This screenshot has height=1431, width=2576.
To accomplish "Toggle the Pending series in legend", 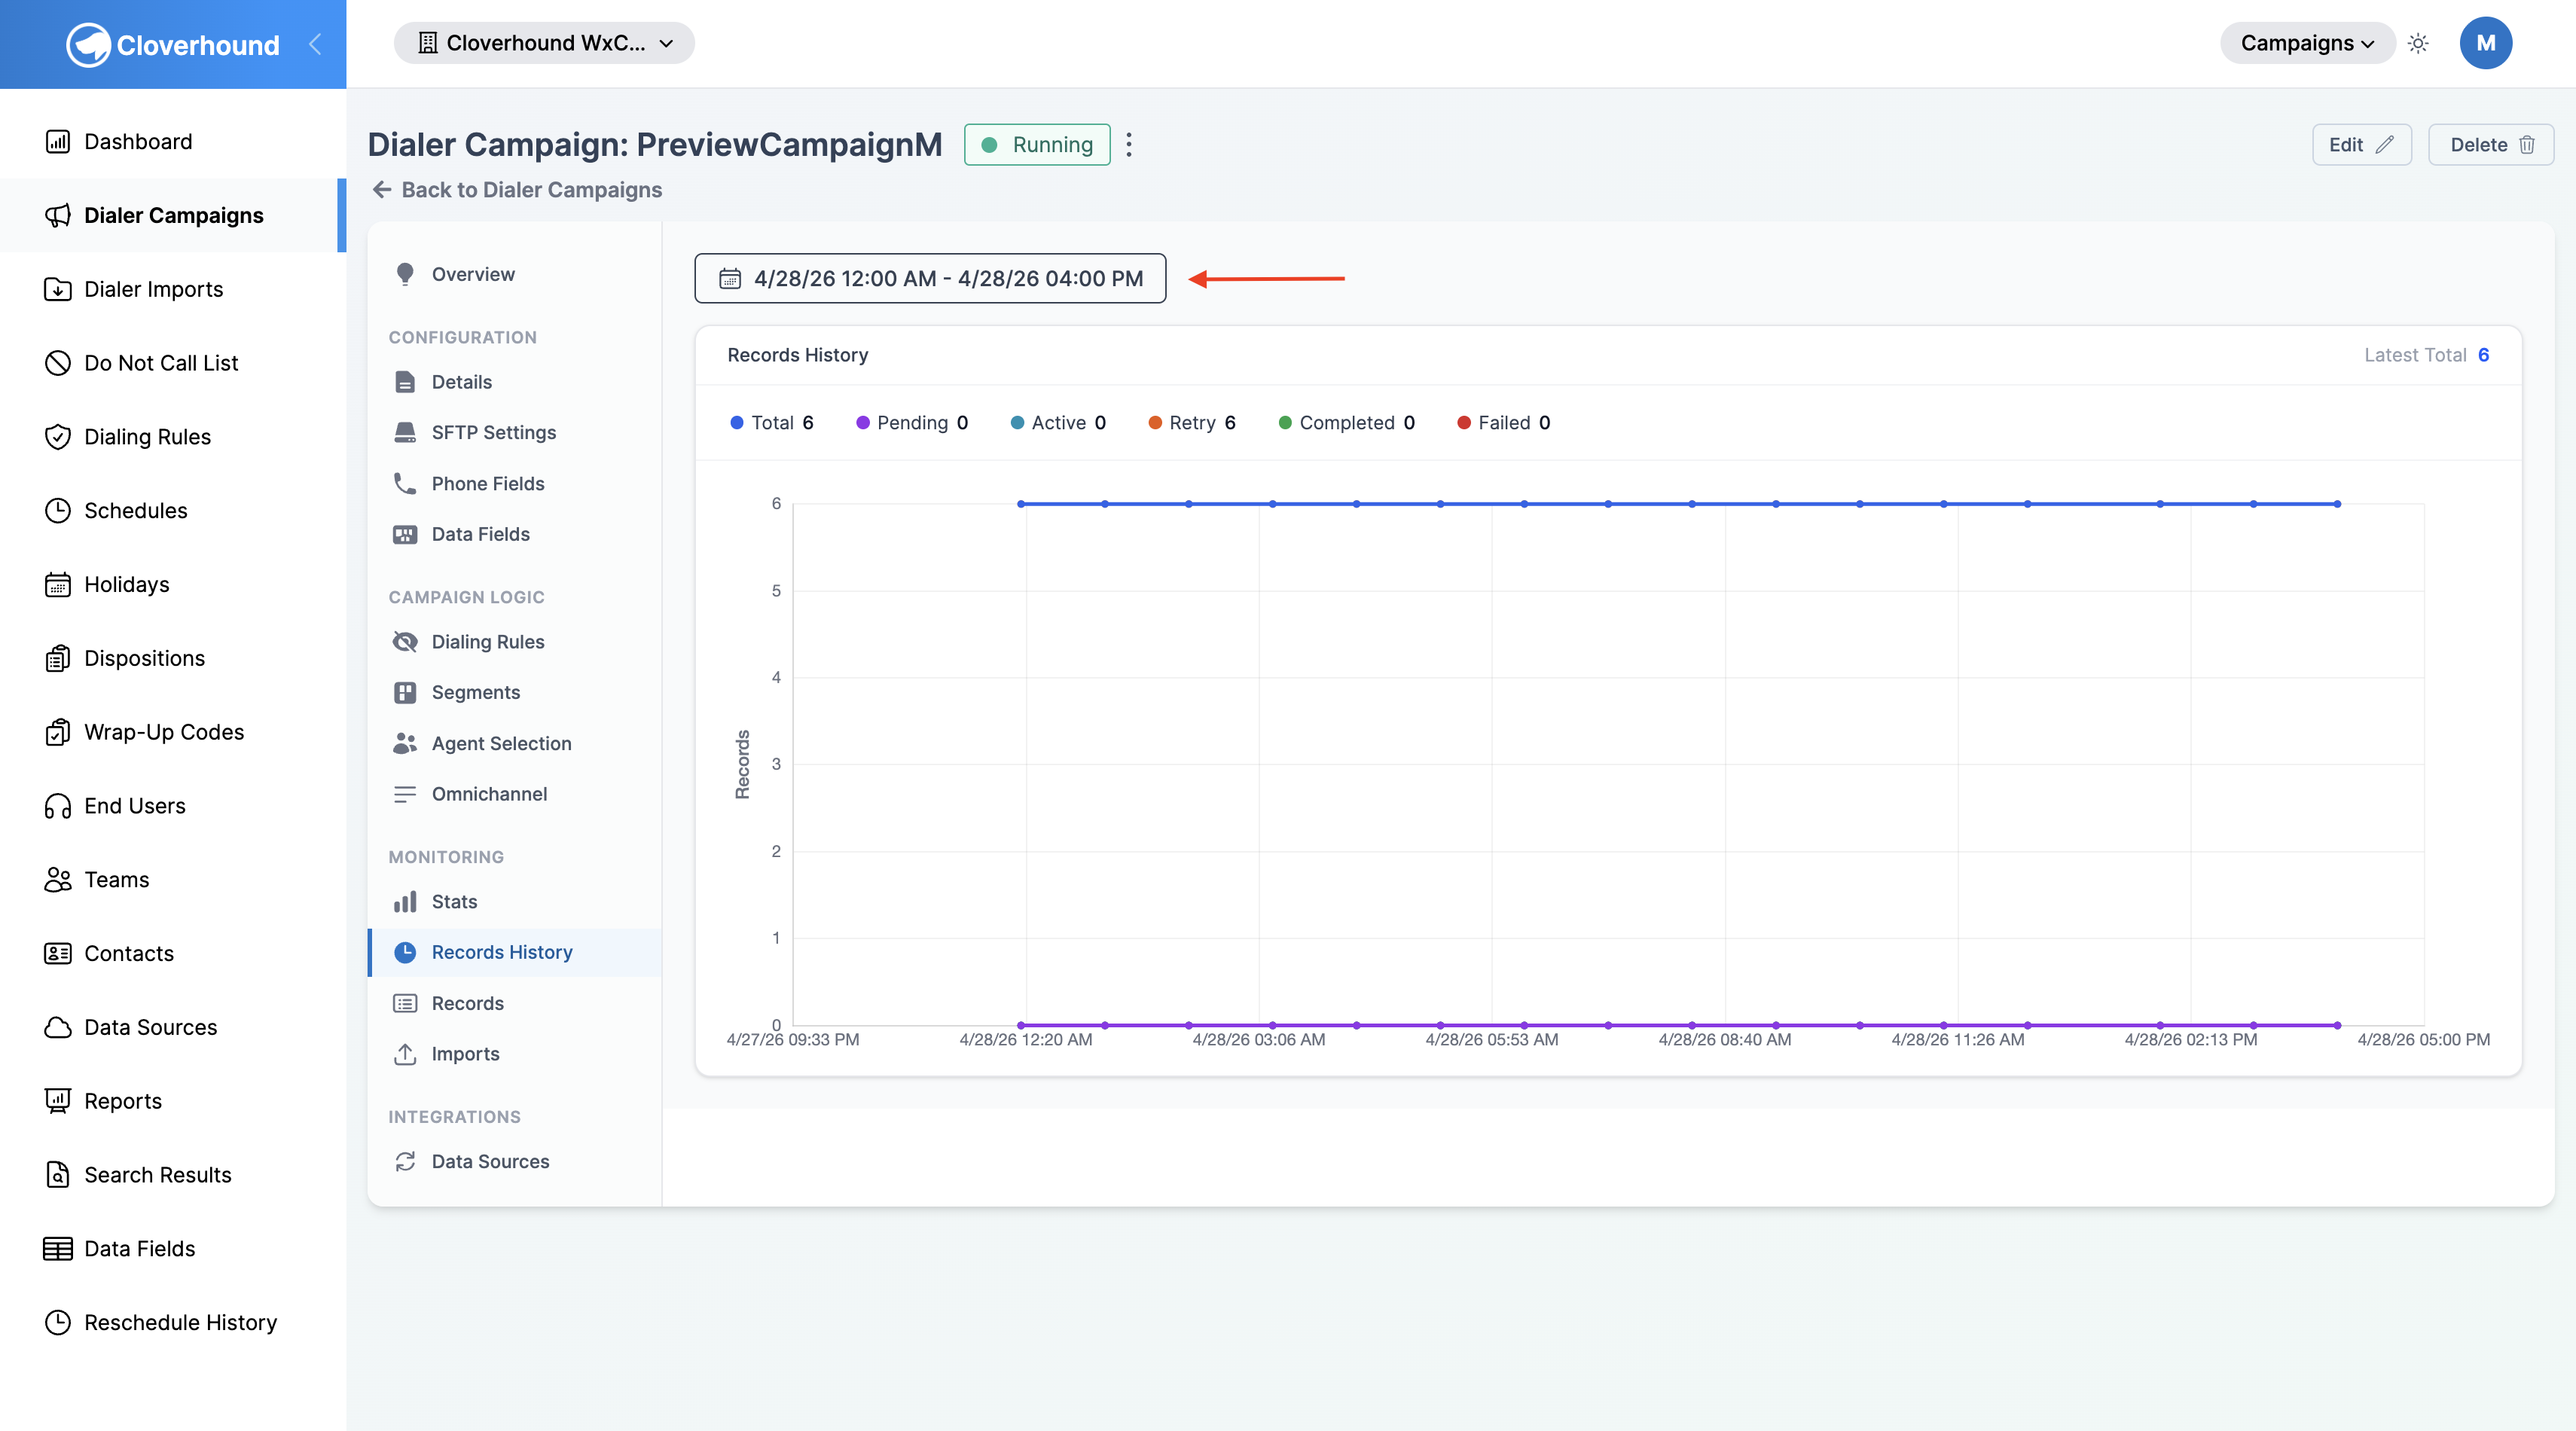I will [x=912, y=423].
